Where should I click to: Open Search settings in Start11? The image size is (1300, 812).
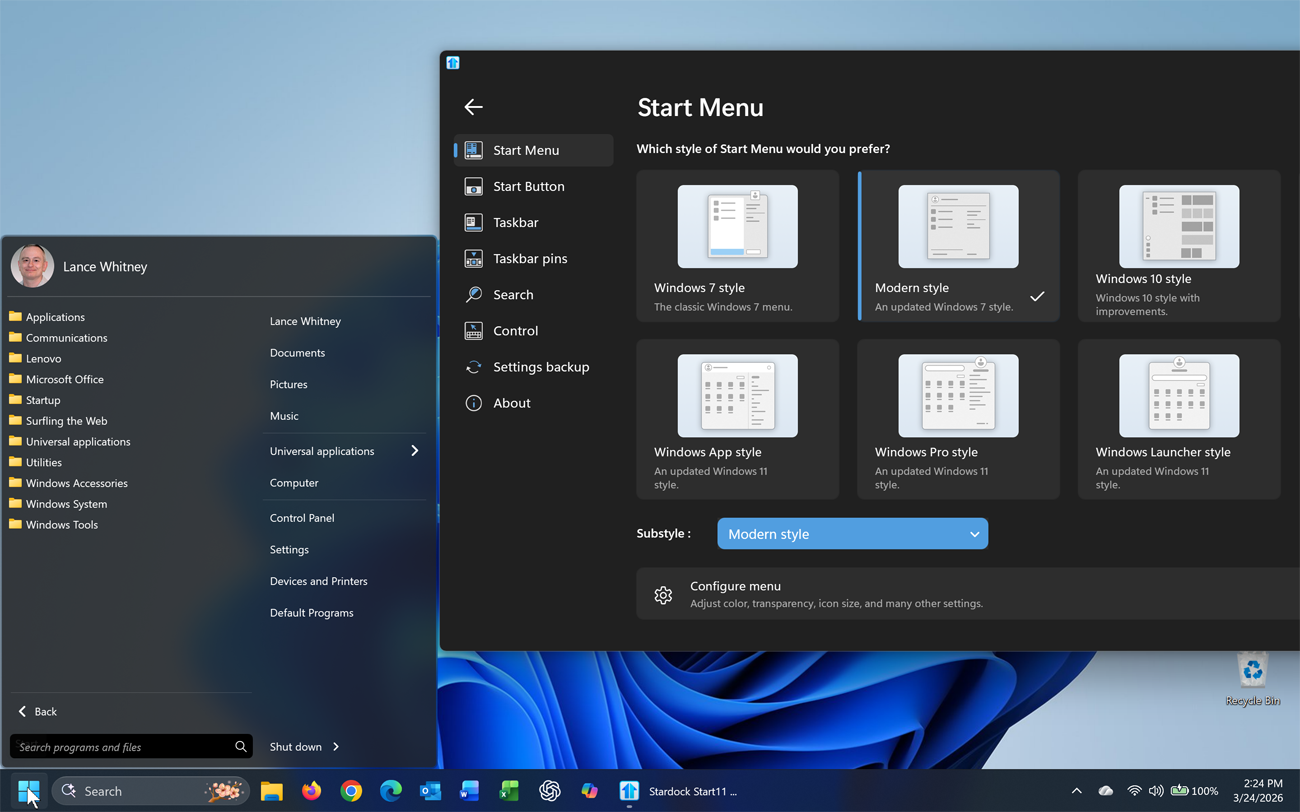coord(513,294)
